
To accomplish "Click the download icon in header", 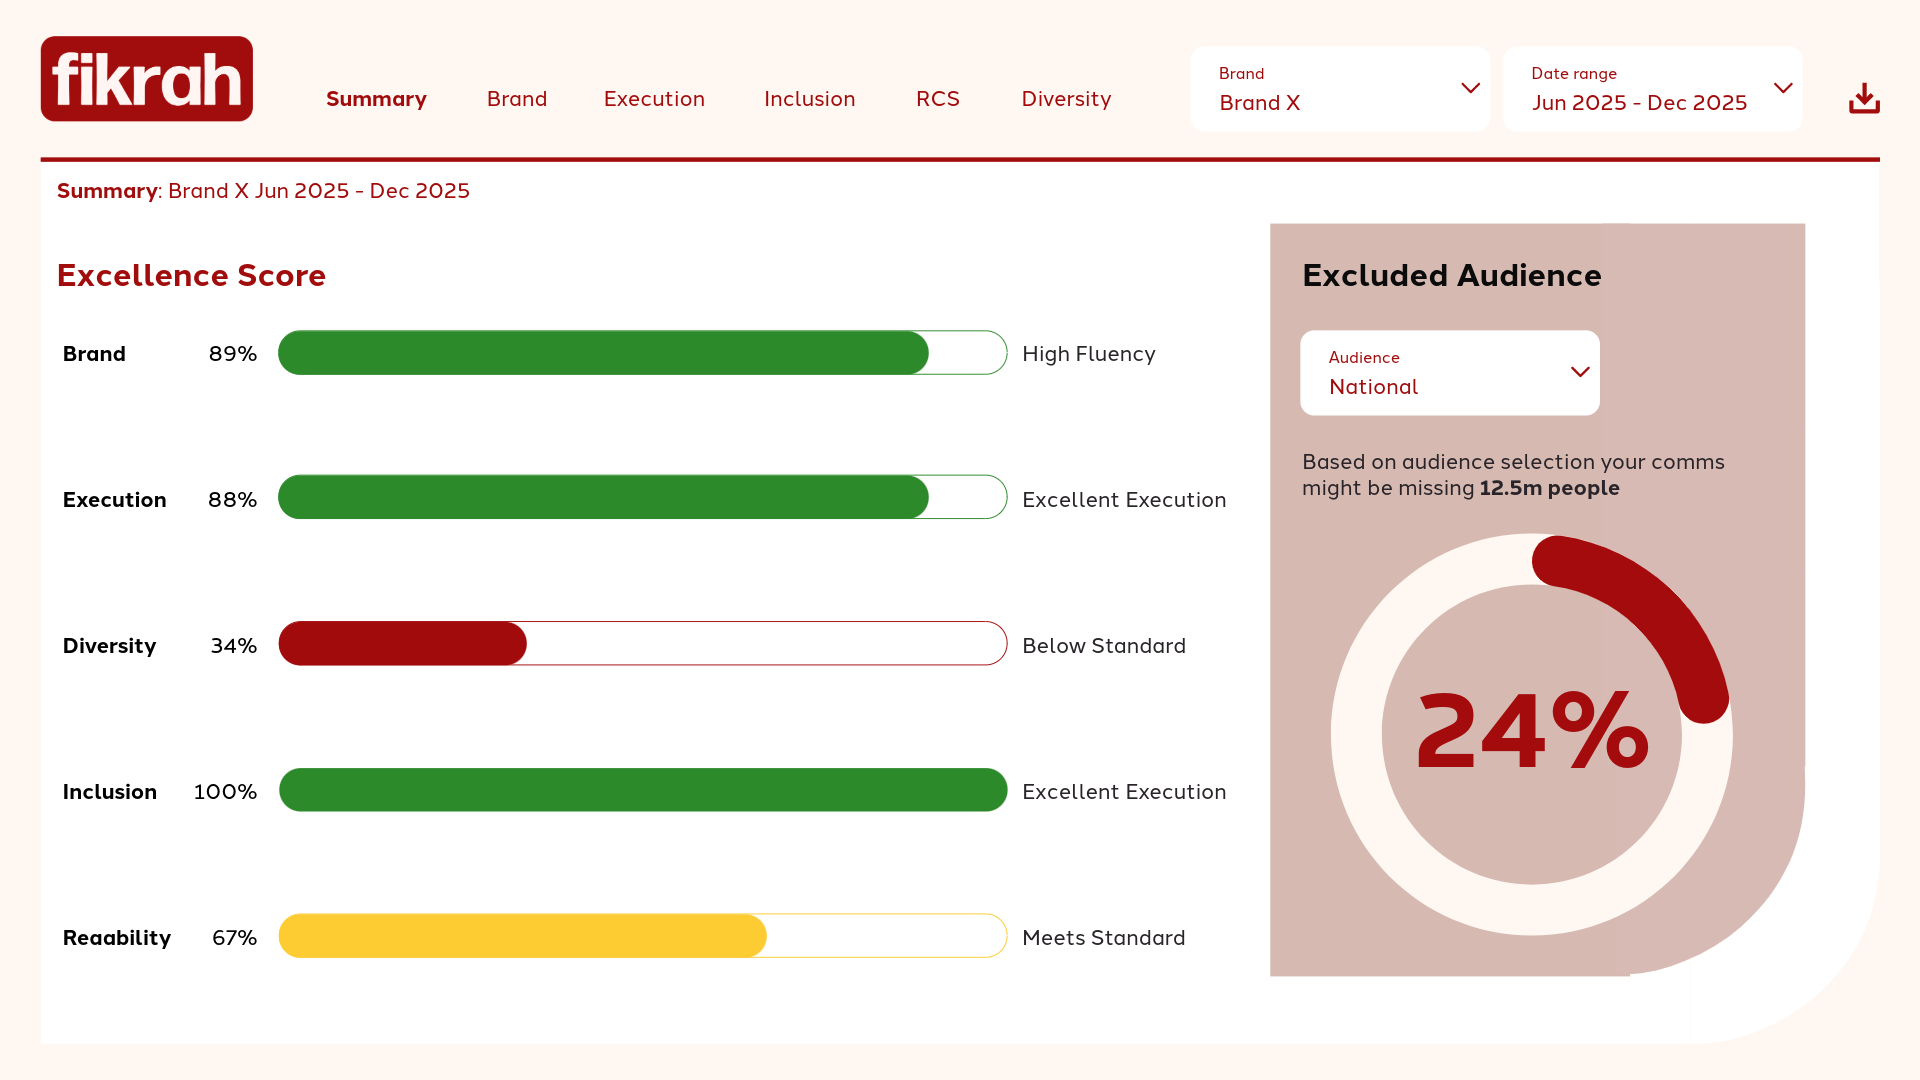I will 1864,98.
